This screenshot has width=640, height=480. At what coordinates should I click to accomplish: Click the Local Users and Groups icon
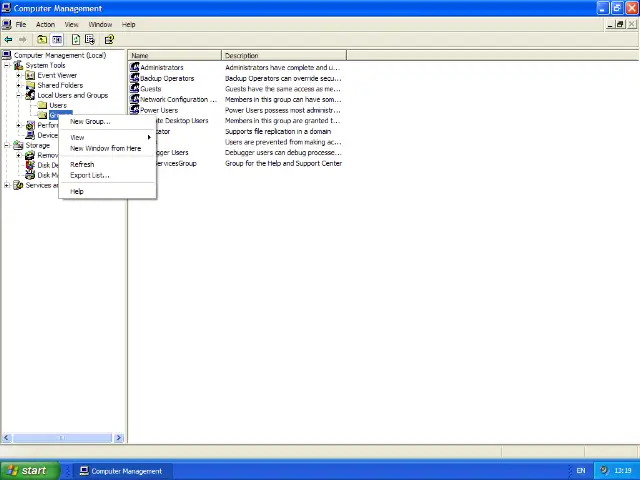pos(30,95)
